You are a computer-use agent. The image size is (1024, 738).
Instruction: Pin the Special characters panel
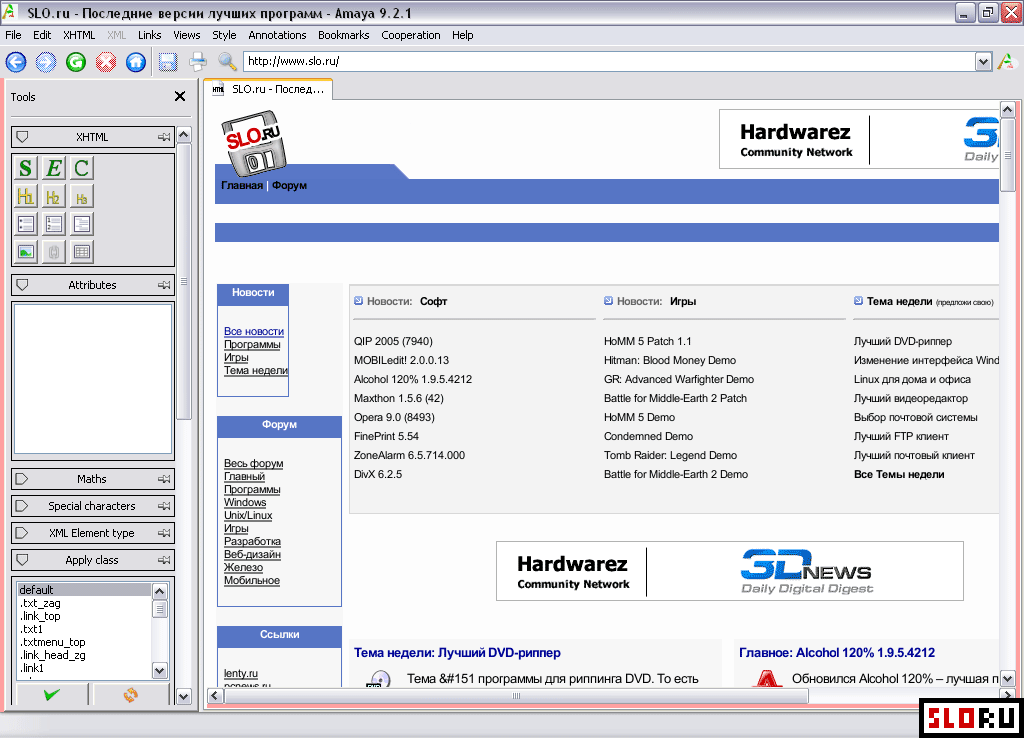[164, 505]
